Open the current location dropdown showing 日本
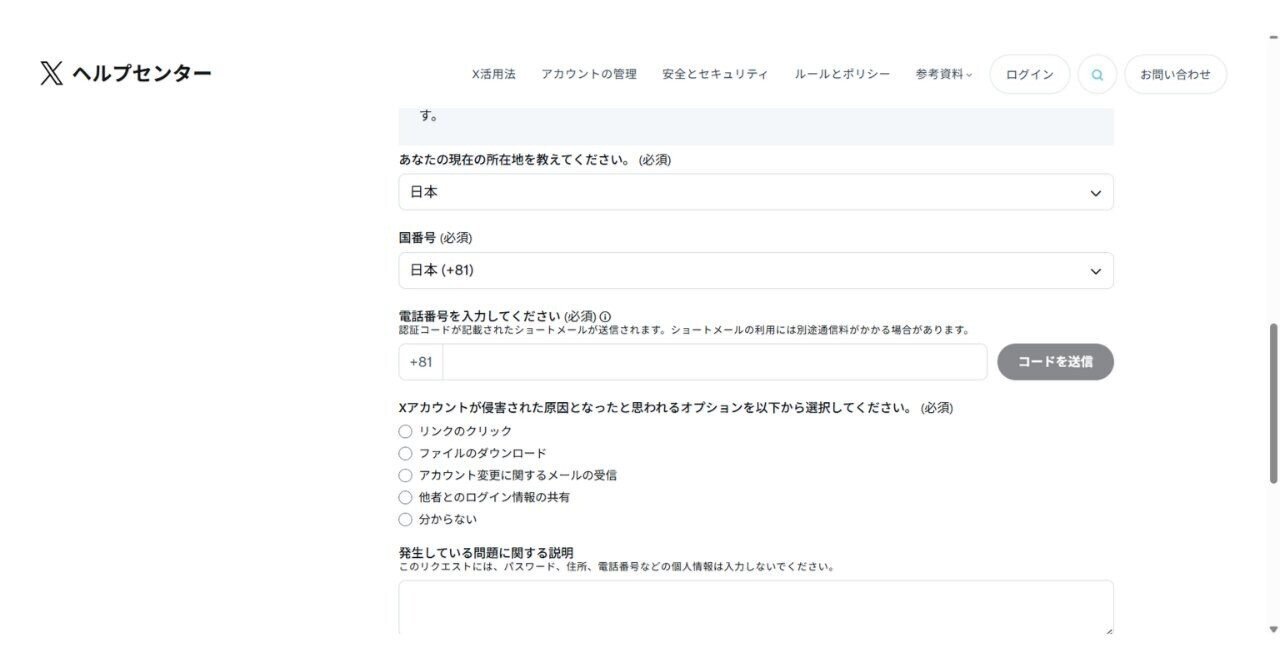Viewport: 1280px width, 670px height. 755,191
